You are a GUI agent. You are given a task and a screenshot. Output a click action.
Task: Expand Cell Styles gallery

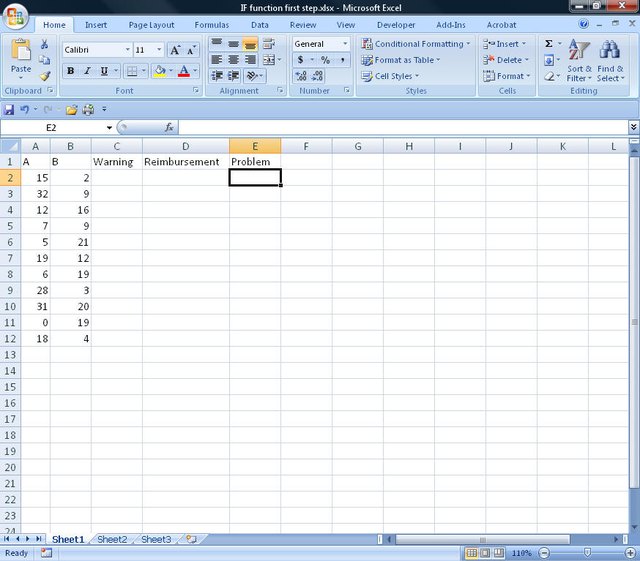[390, 76]
